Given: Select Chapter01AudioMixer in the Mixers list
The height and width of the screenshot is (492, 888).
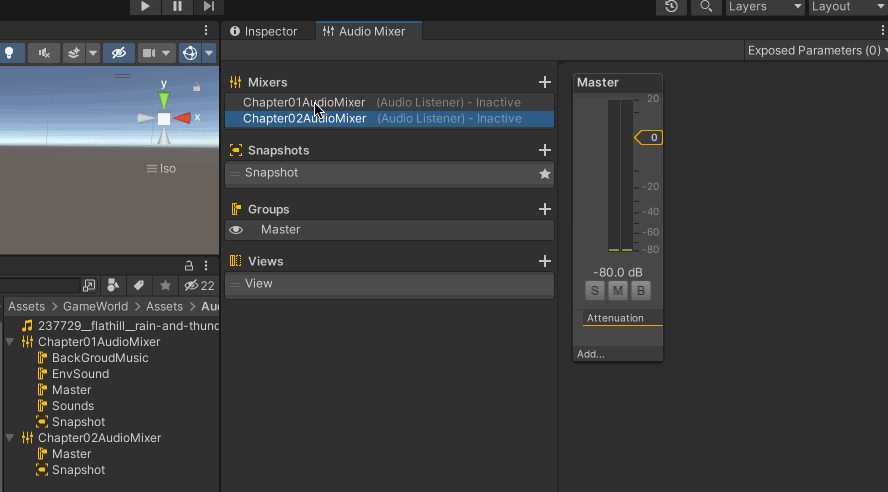Looking at the screenshot, I should [304, 102].
